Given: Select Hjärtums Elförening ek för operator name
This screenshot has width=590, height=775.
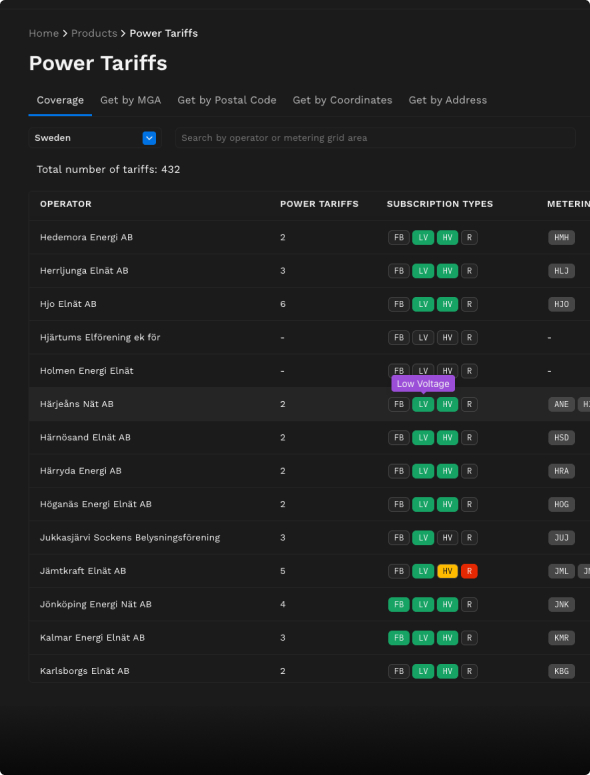Looking at the screenshot, I should [100, 338].
